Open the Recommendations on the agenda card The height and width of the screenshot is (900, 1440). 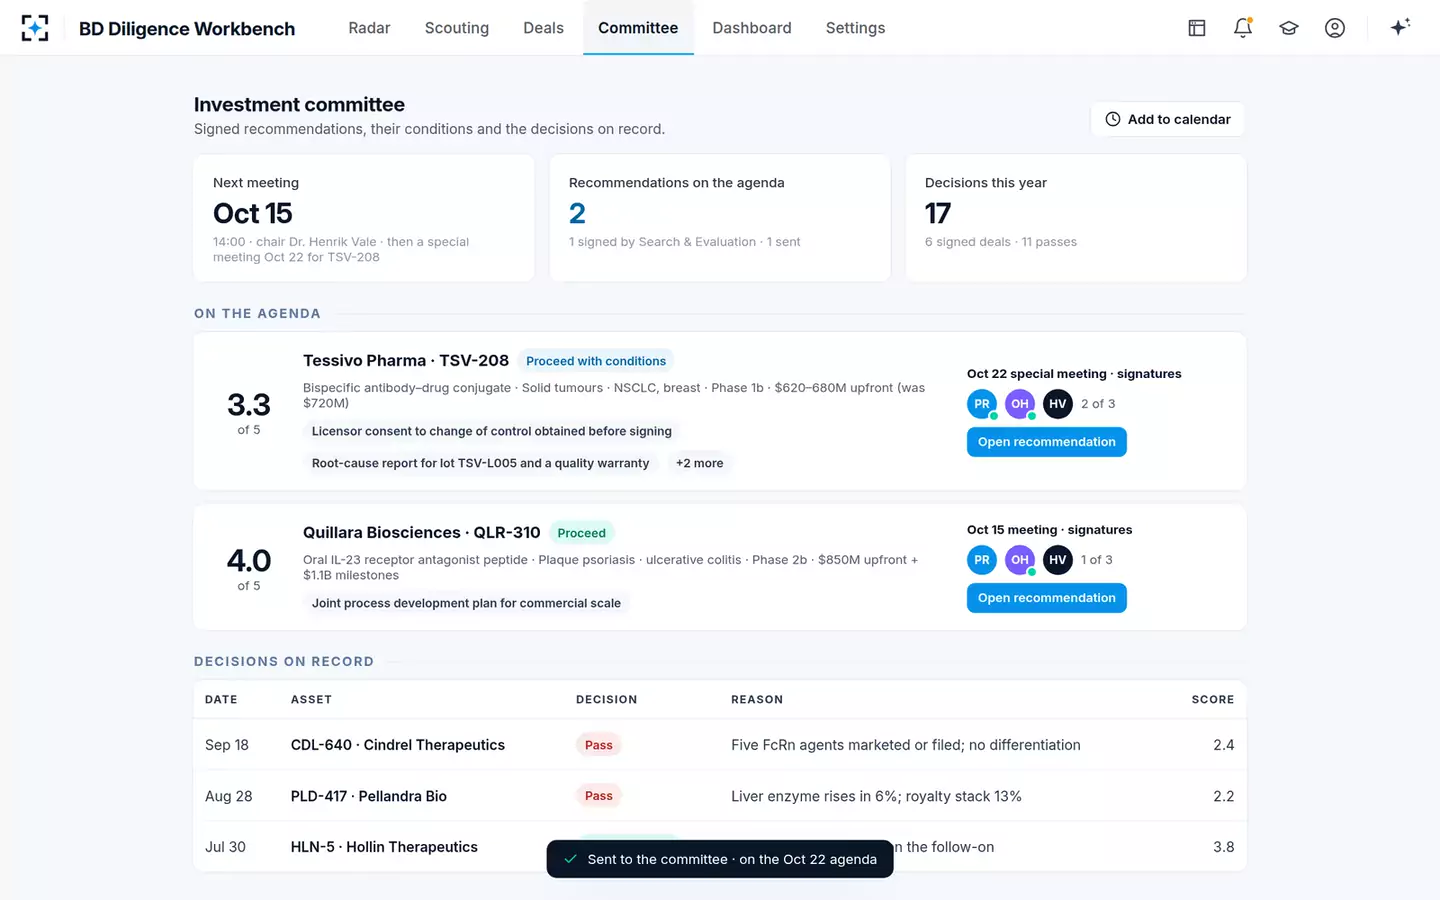click(720, 218)
